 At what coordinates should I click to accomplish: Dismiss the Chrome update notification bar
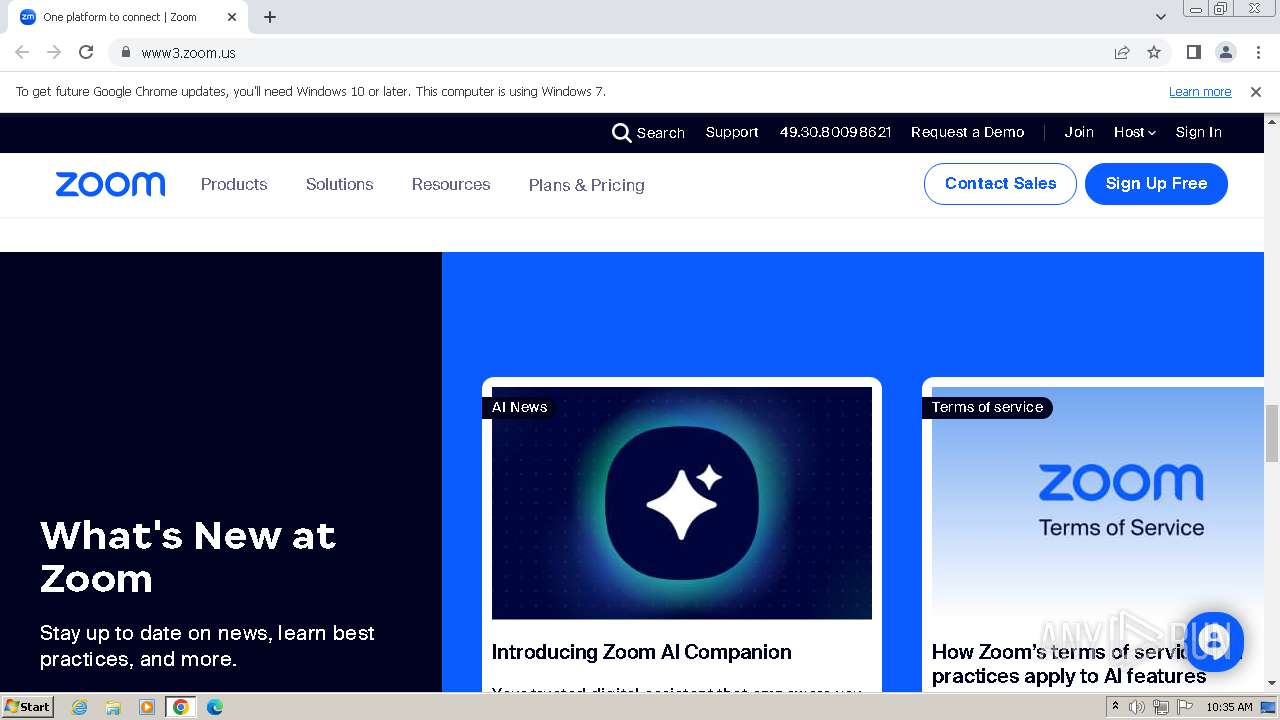pyautogui.click(x=1256, y=92)
